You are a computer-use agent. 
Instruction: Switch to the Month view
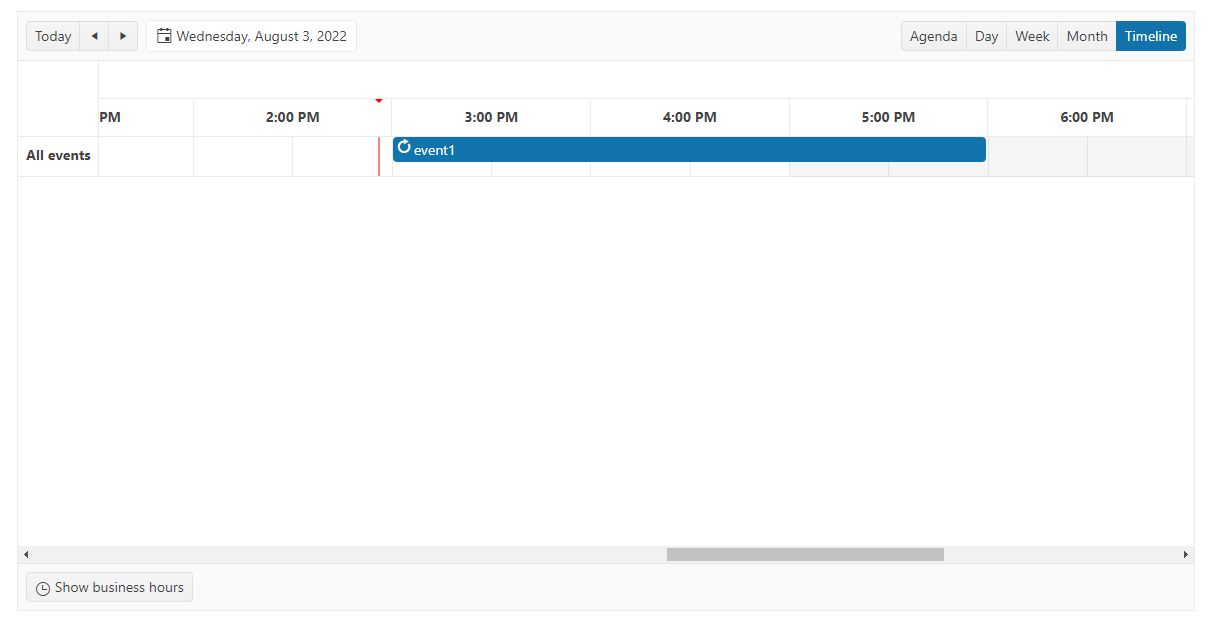(1086, 36)
